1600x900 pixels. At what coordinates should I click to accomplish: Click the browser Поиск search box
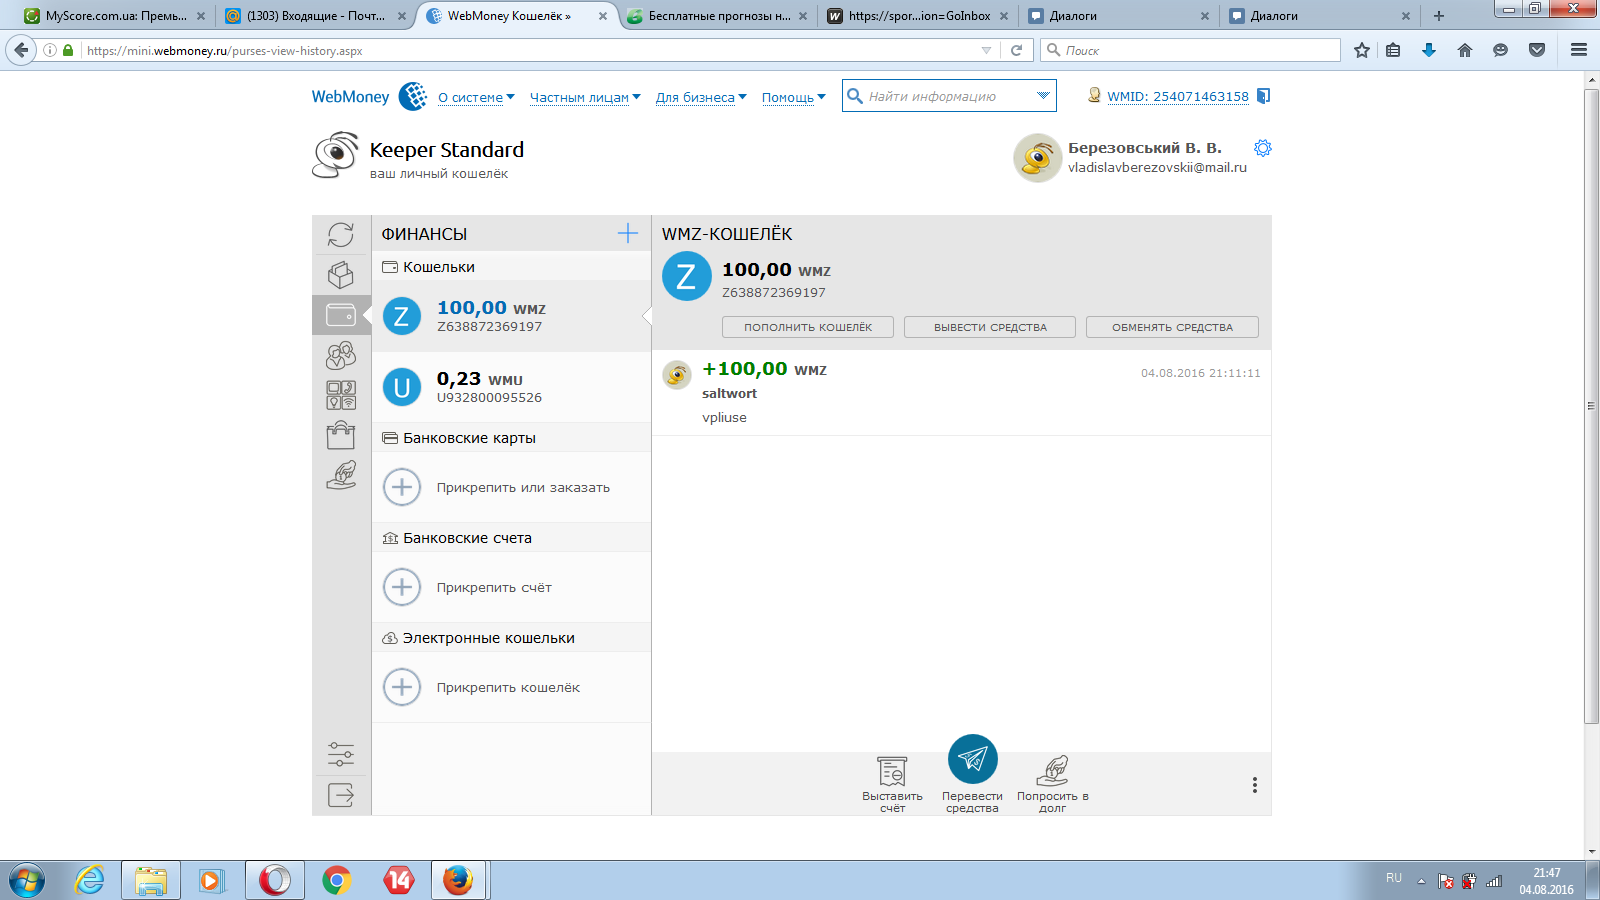pos(1190,50)
